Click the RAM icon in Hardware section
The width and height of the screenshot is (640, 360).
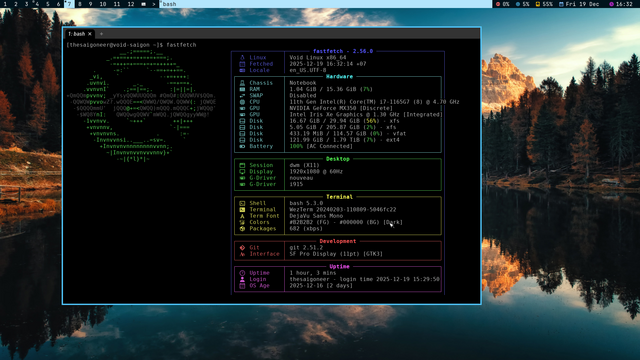tap(242, 89)
